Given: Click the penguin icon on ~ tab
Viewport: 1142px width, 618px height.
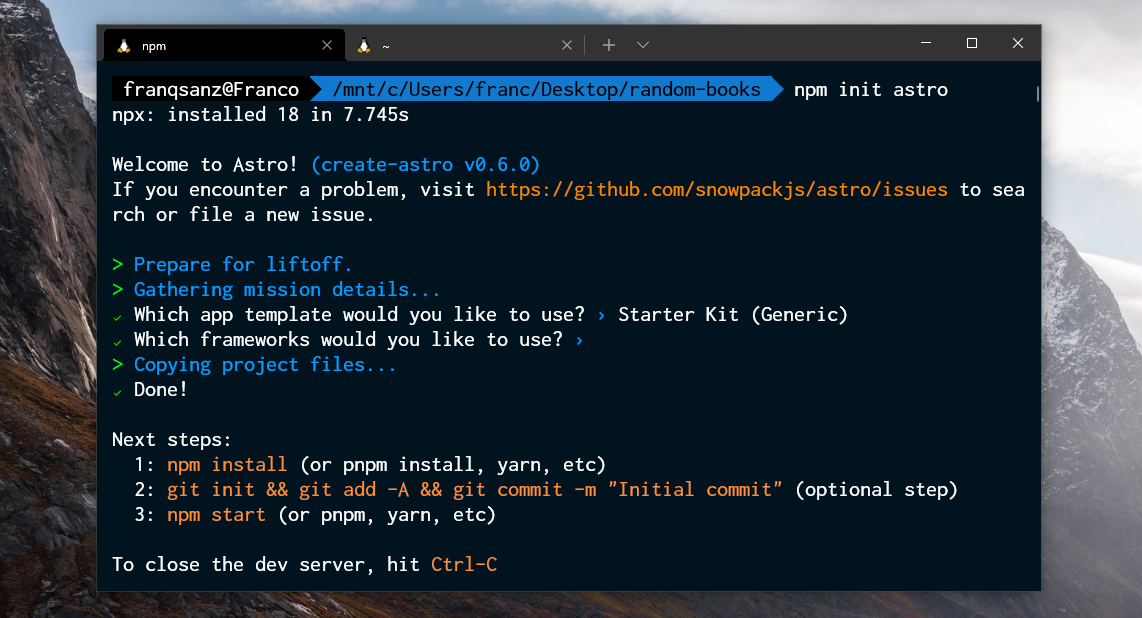Looking at the screenshot, I should 363,45.
